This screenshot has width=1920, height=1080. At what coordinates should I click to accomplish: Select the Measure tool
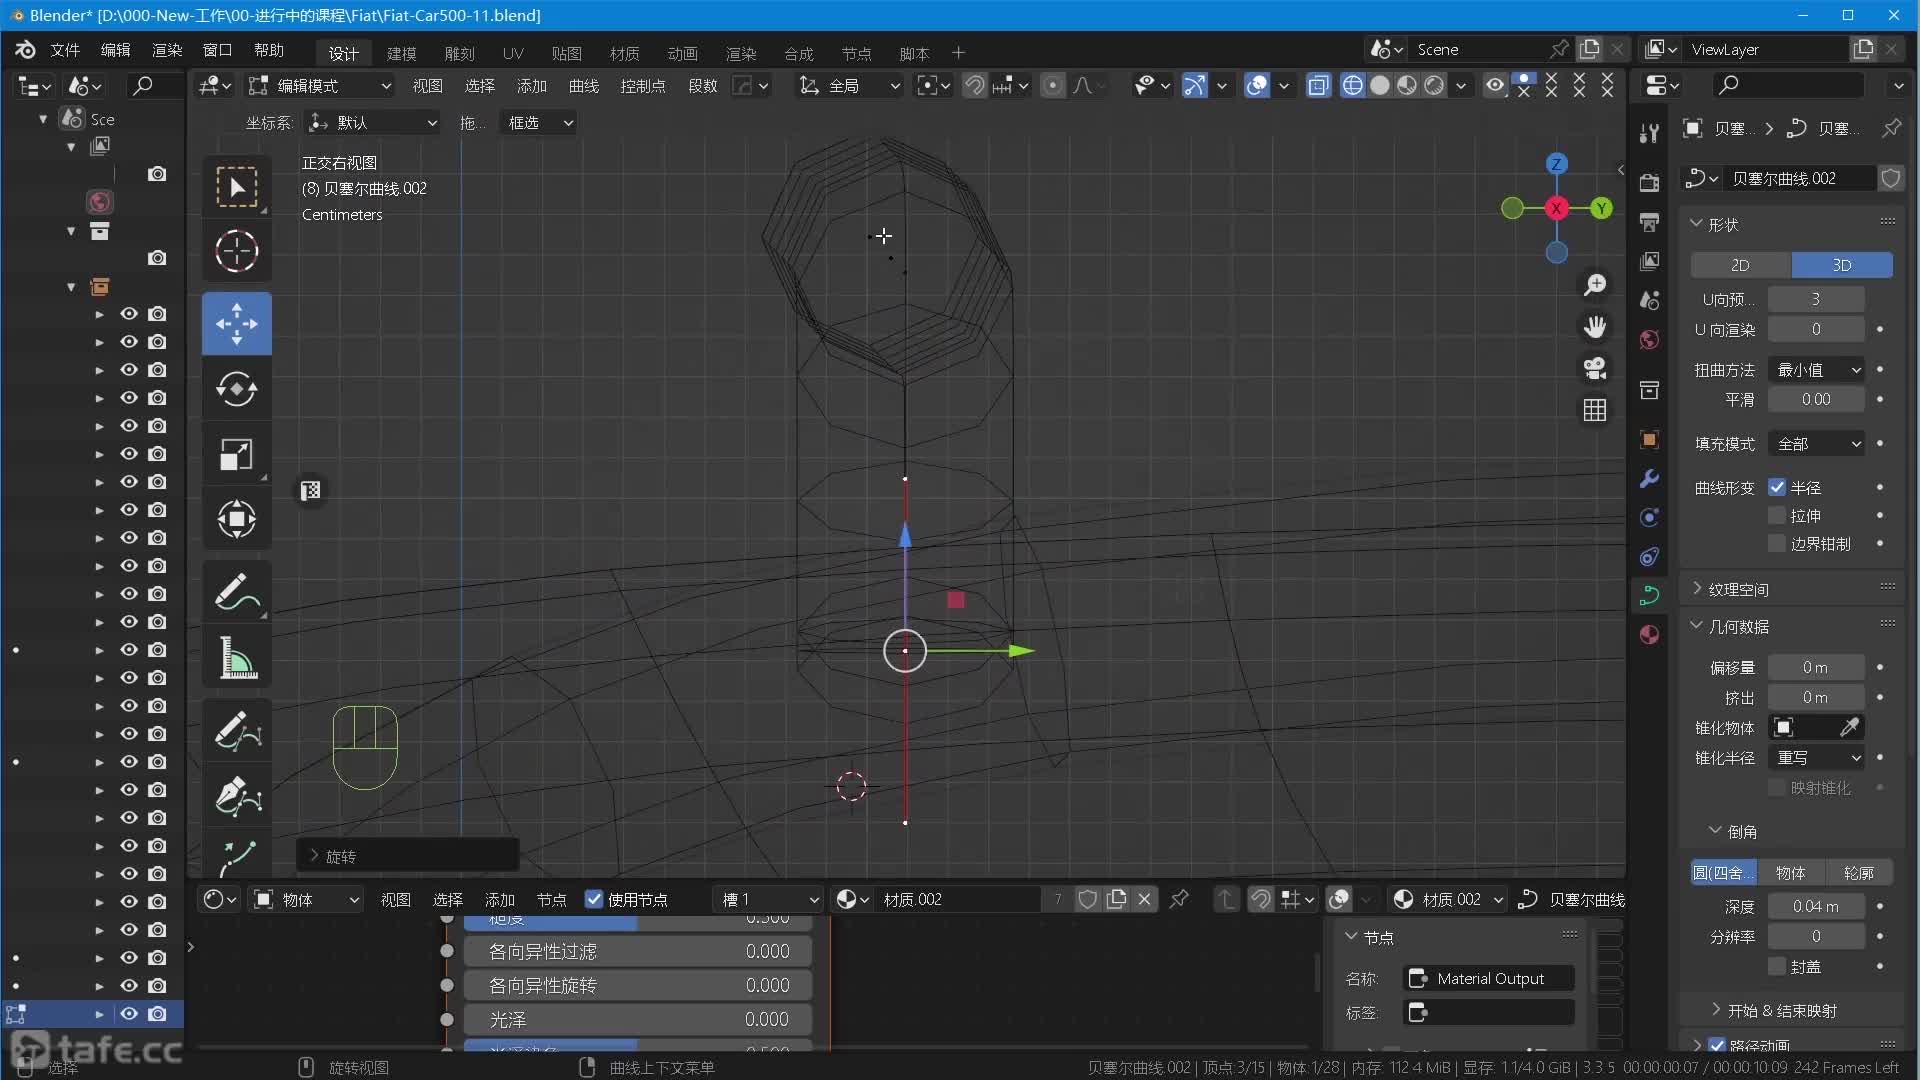[x=237, y=658]
